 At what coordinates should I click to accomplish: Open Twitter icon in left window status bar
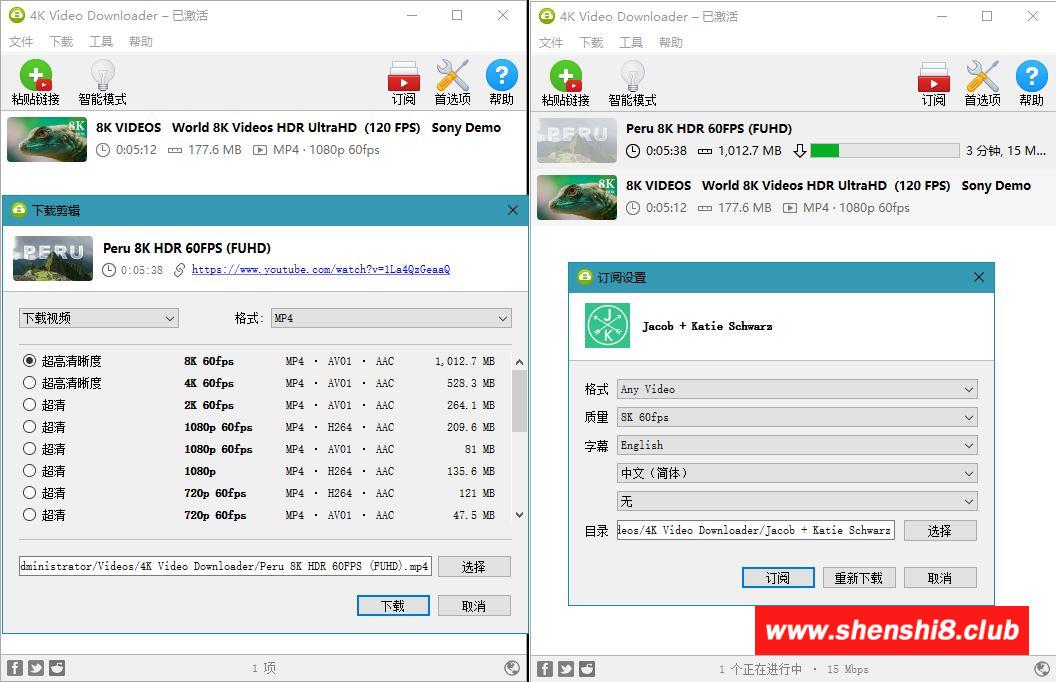(x=36, y=668)
